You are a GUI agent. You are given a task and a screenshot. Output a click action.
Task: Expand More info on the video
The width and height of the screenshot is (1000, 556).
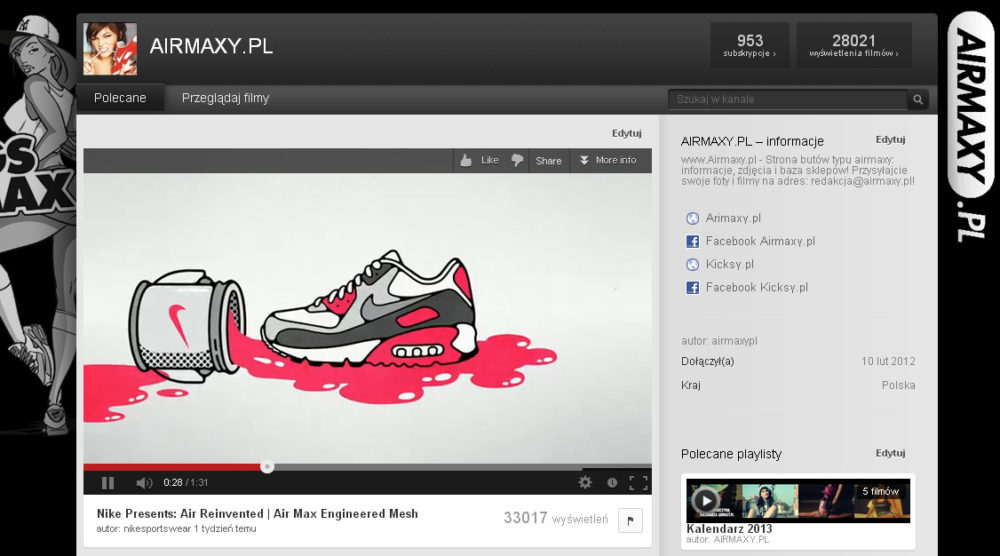point(608,160)
